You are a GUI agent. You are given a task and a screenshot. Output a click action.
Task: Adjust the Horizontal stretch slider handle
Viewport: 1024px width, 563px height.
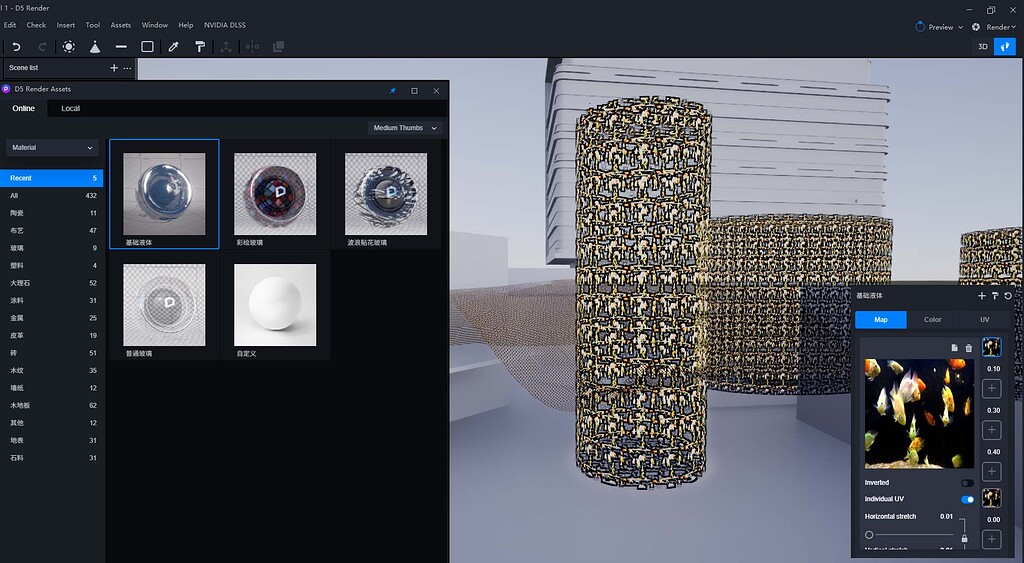[869, 535]
